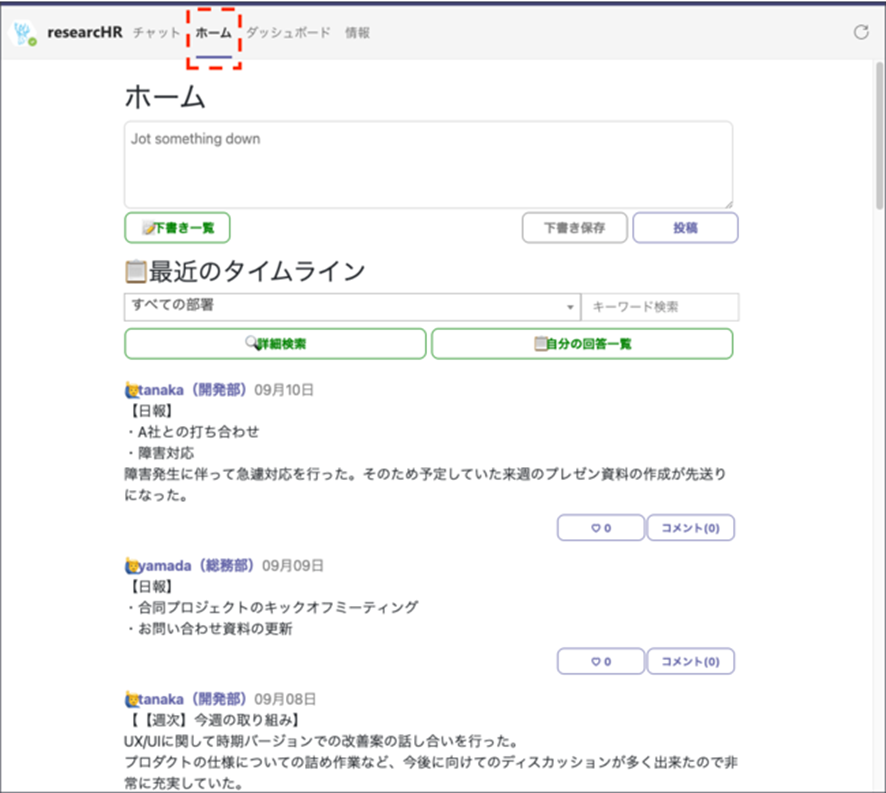This screenshot has height=793, width=886.
Task: Click the text ・障害対応
Action: coord(159,453)
